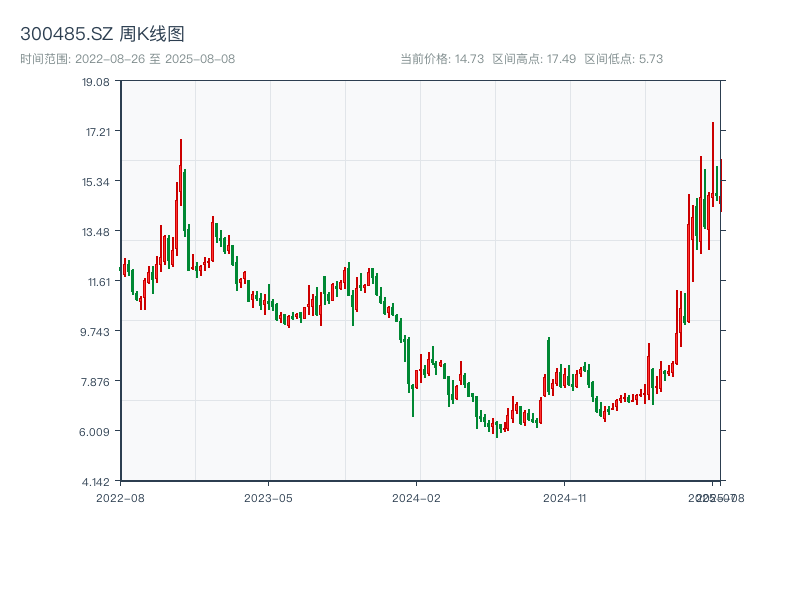Click the 7.876 y-axis label
This screenshot has height=600, width=800.
coord(96,382)
